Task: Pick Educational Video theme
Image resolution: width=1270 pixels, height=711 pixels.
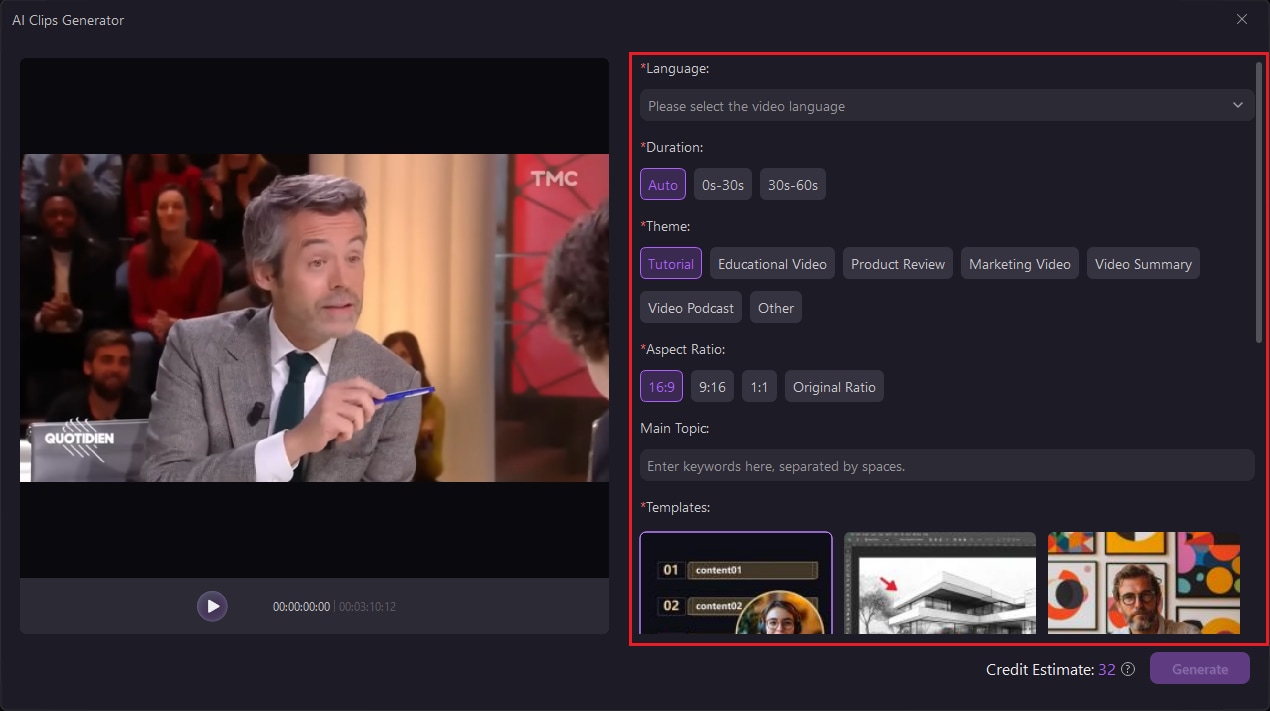Action: (x=772, y=263)
